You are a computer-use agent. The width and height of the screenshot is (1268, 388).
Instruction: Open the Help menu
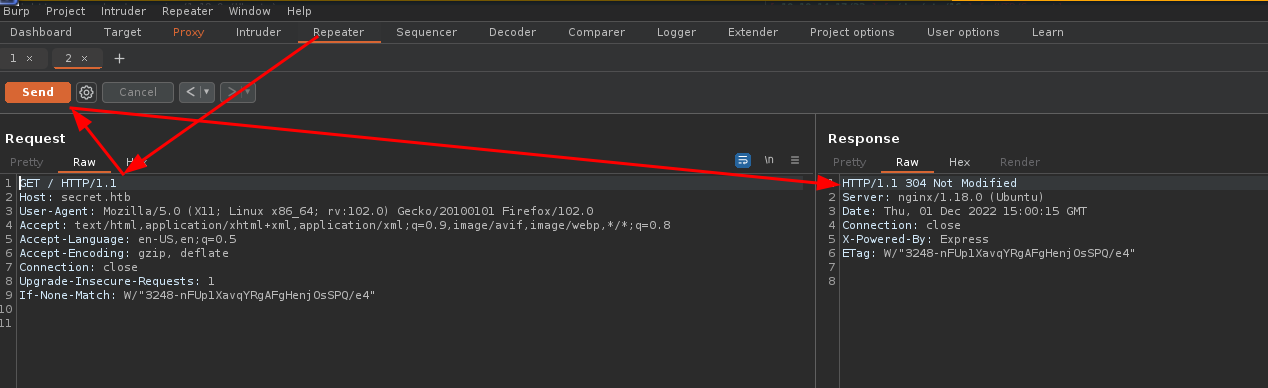[299, 11]
